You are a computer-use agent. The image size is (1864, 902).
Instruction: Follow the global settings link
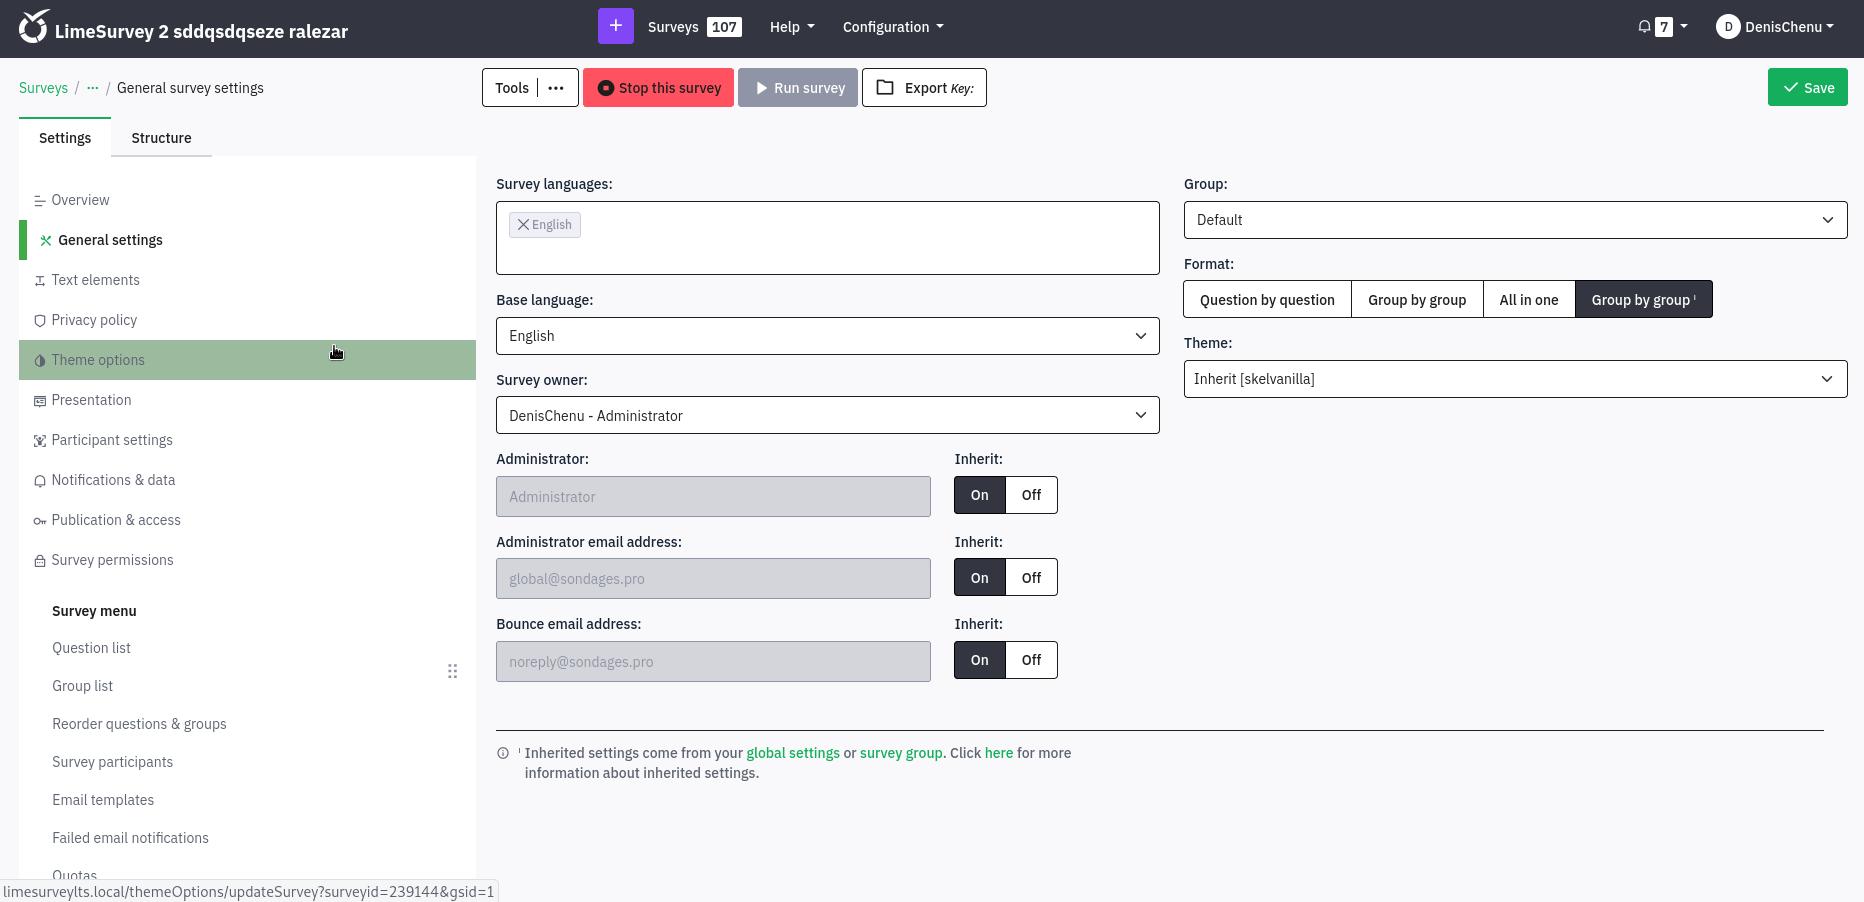[x=792, y=753]
